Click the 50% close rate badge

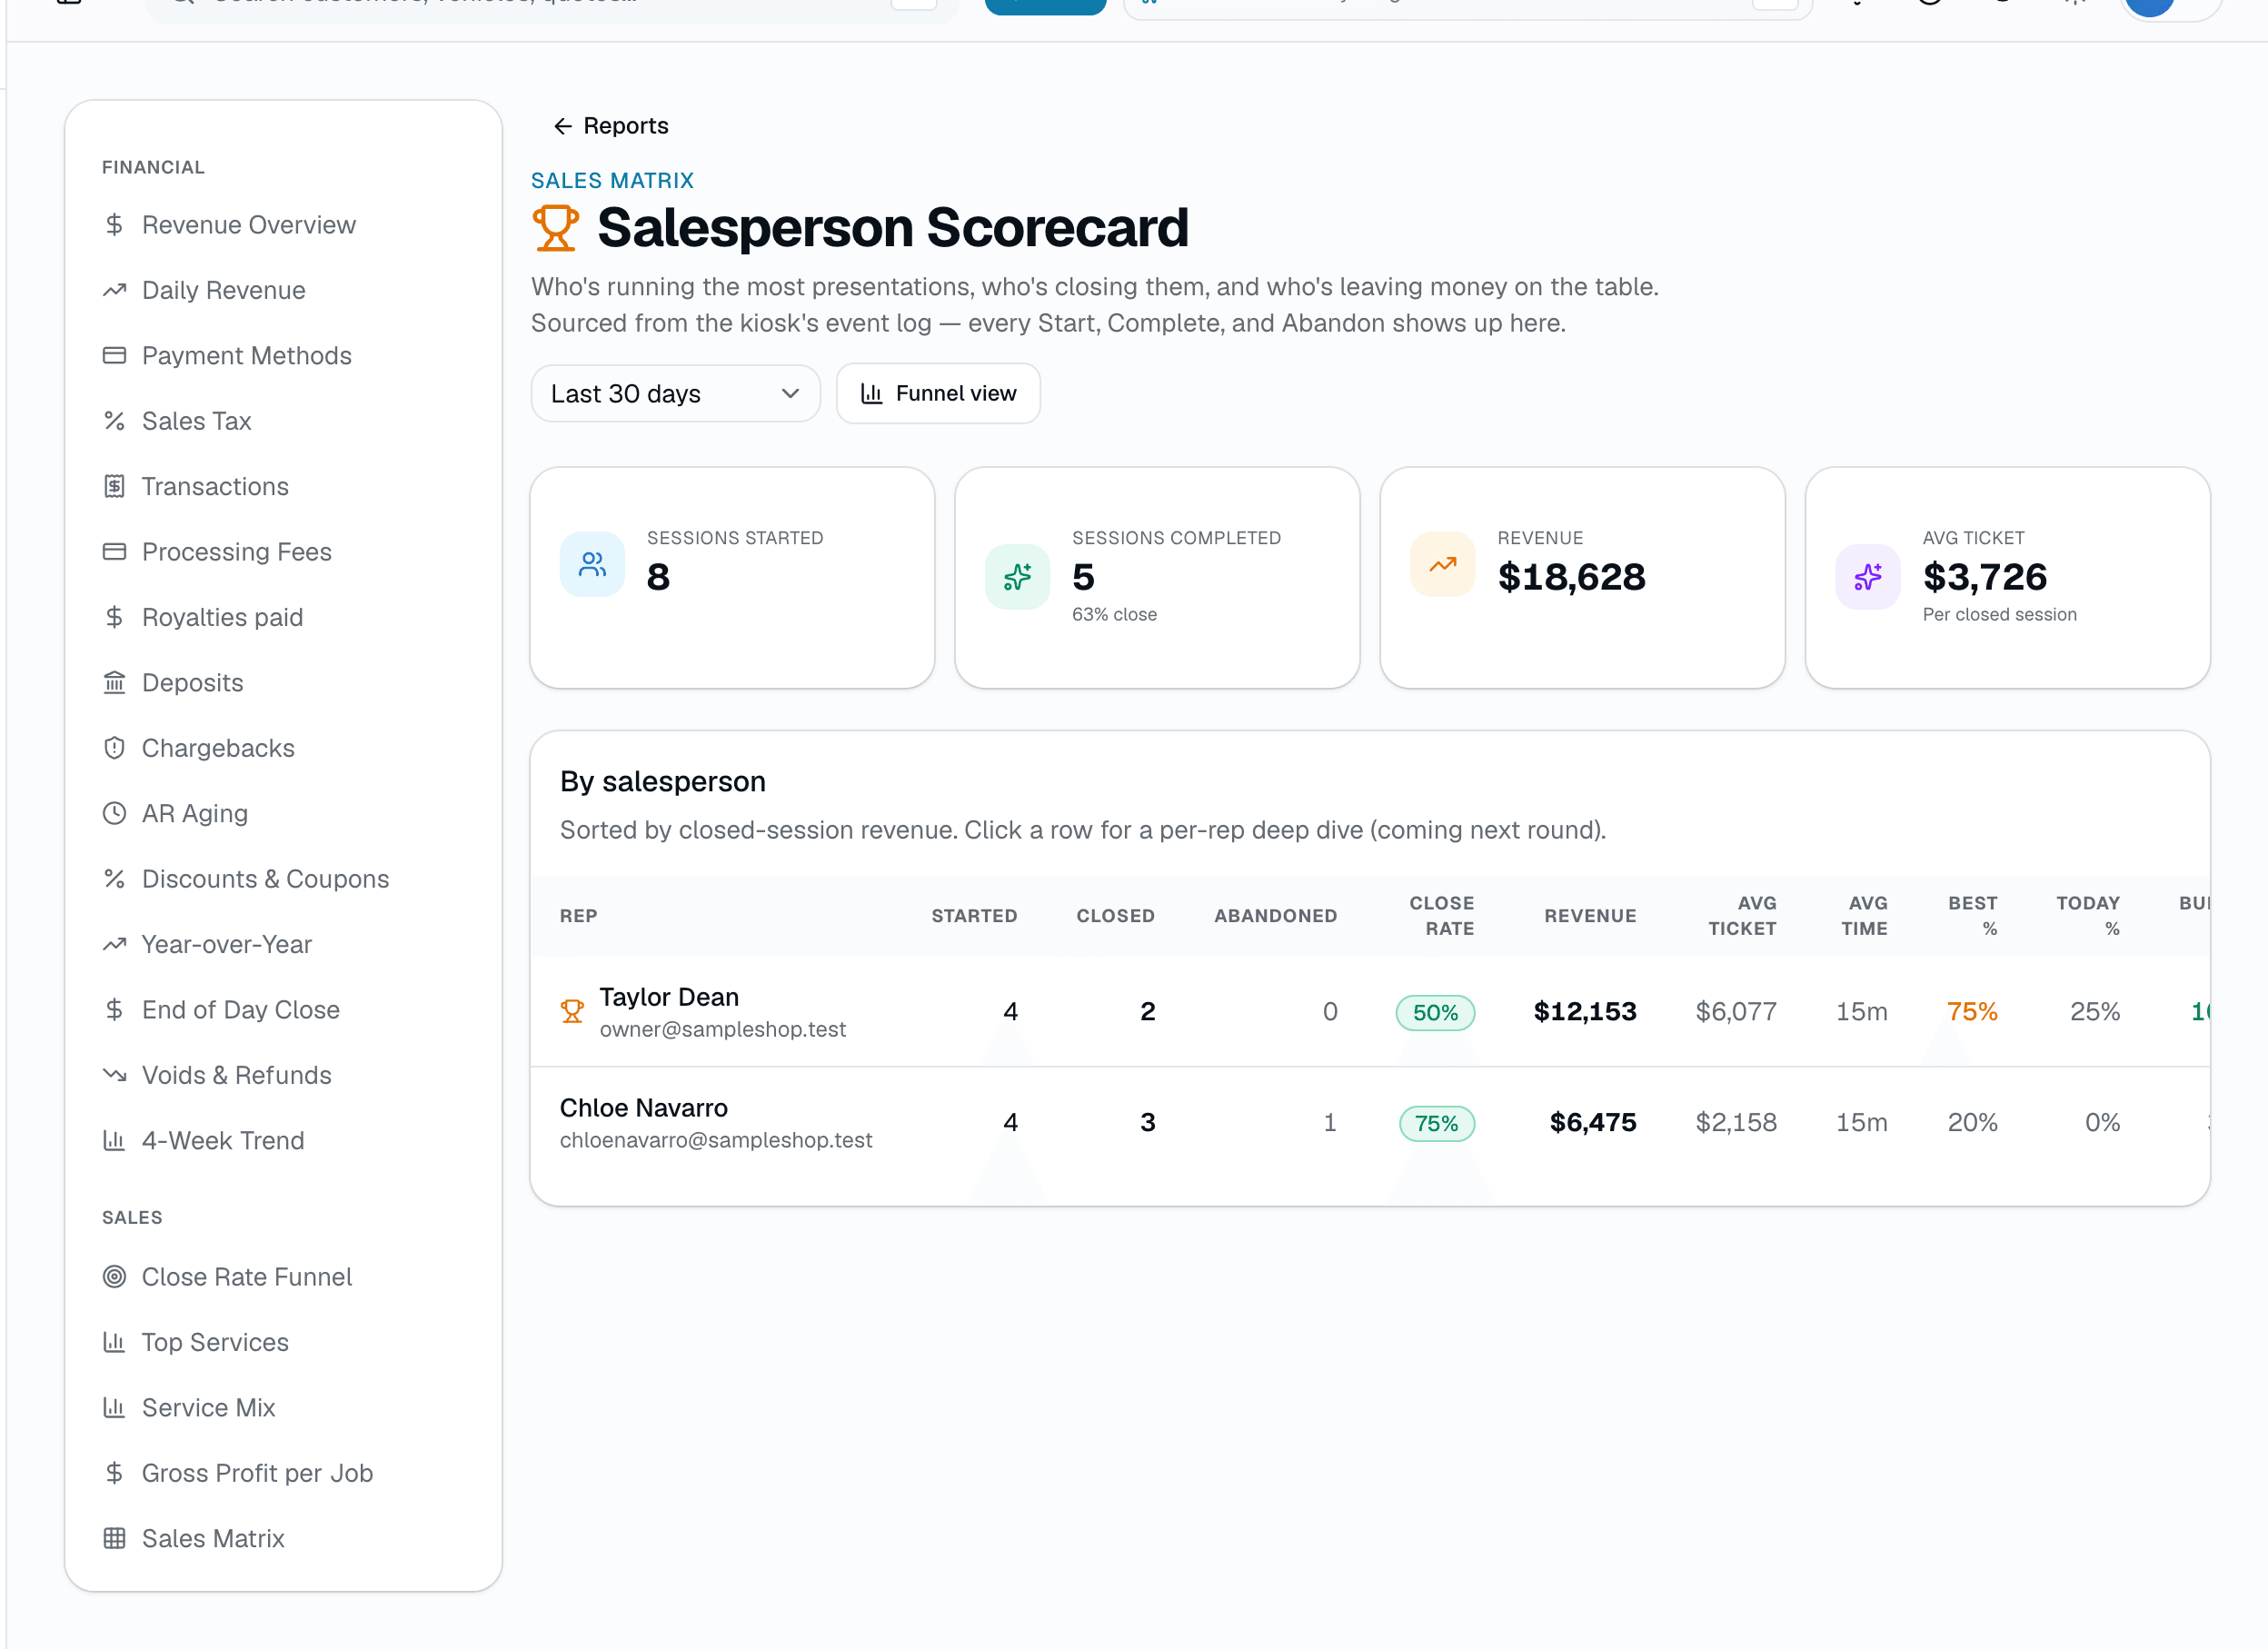[1435, 1013]
